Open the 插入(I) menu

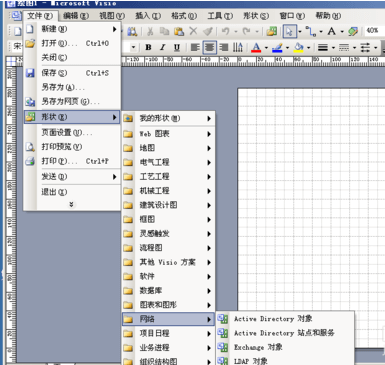click(x=148, y=15)
